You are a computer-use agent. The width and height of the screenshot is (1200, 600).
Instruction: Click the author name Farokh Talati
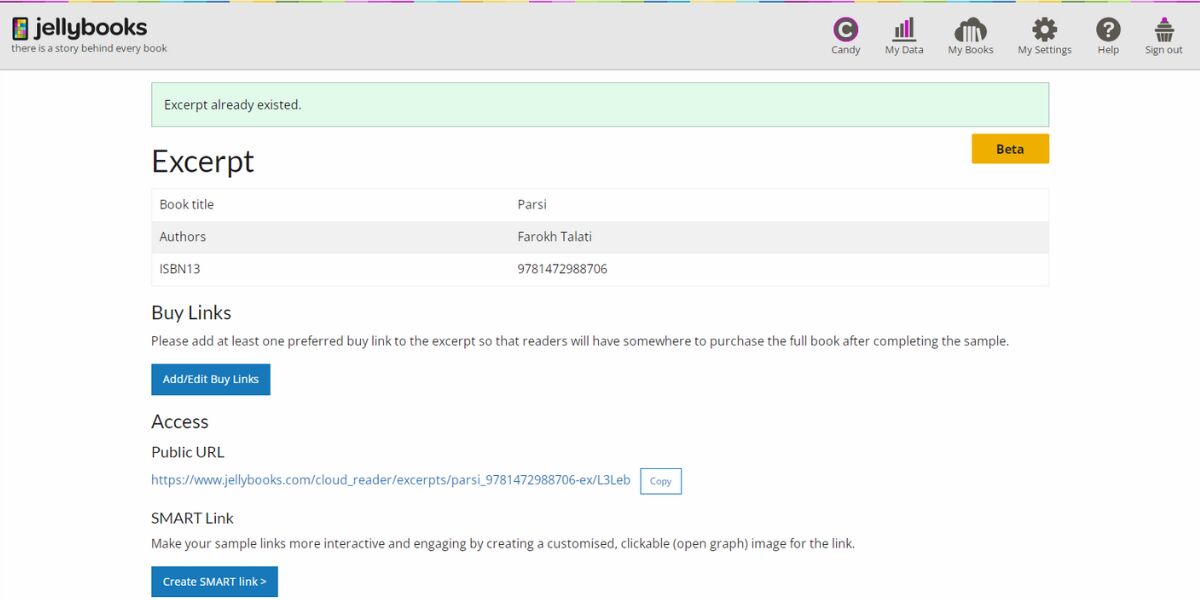(x=555, y=237)
